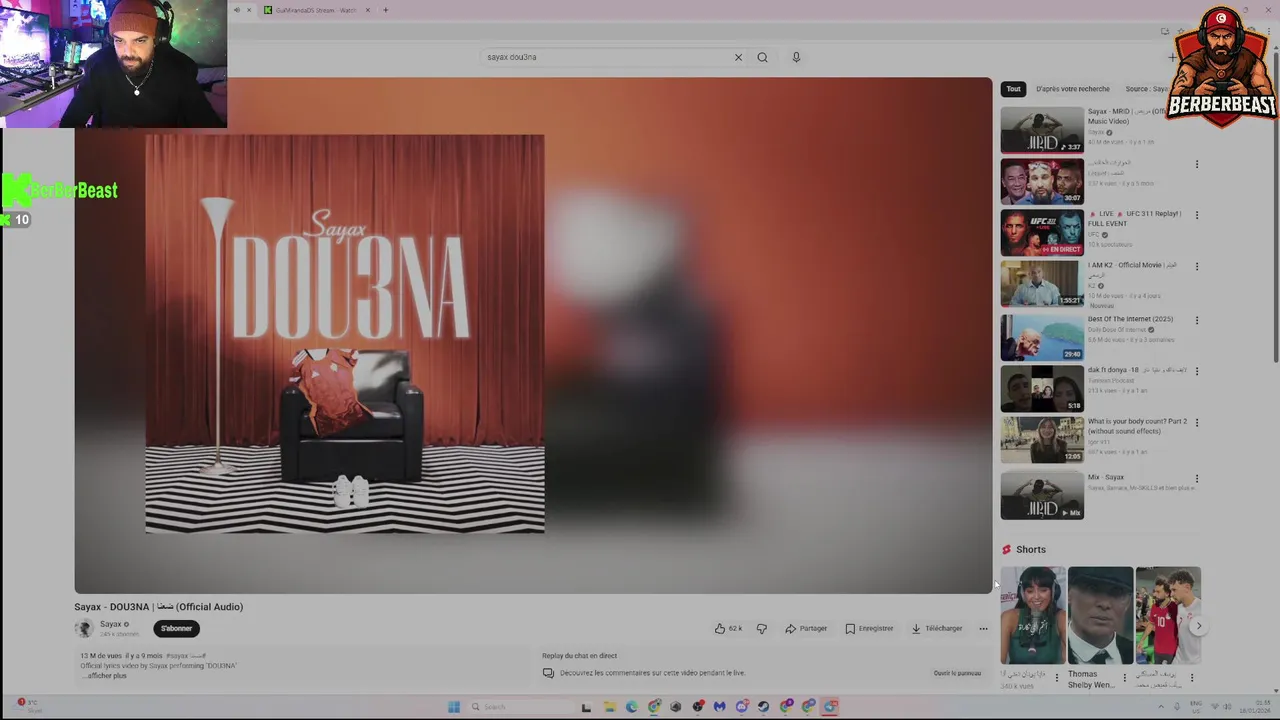Click the magnifier search button
Image resolution: width=1280 pixels, height=720 pixels.
[x=762, y=57]
